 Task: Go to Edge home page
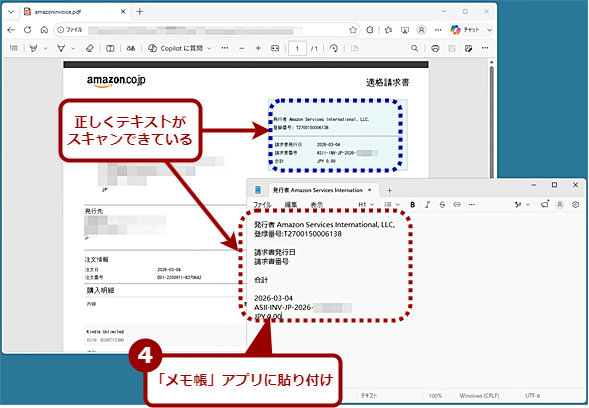(44, 30)
